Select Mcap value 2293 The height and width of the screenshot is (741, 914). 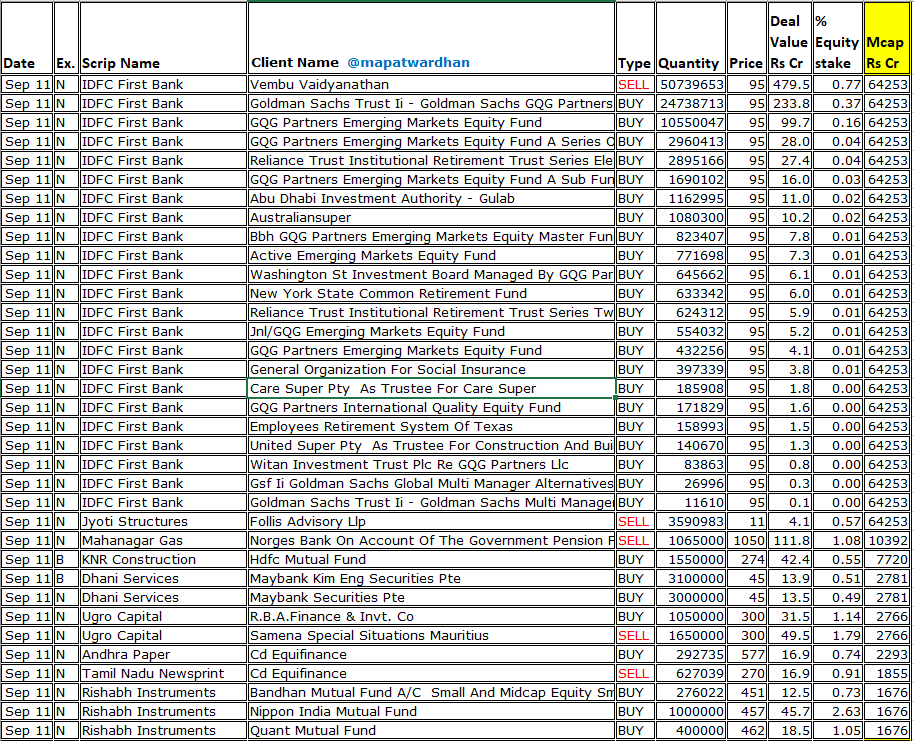click(887, 655)
